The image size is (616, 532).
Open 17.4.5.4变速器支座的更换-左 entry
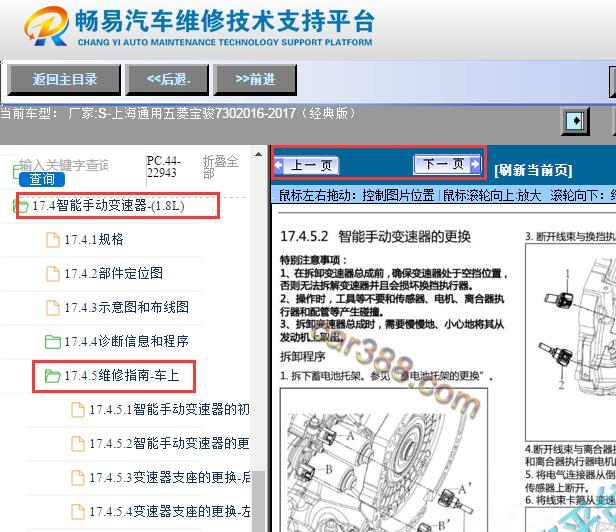point(169,512)
